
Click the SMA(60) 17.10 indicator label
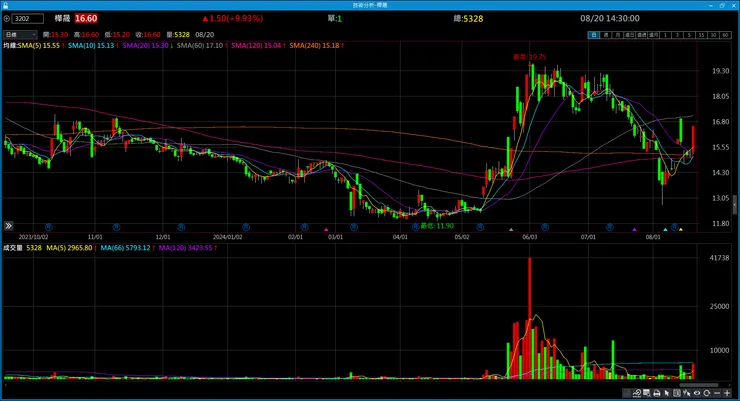pyautogui.click(x=200, y=45)
